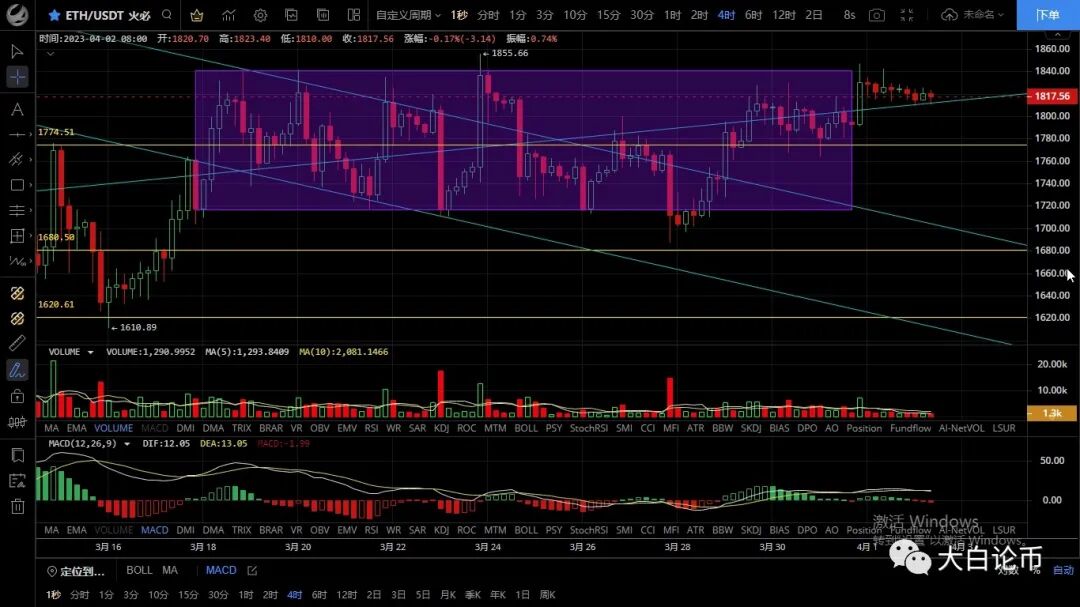
Task: Click the edit drawings list icon
Action: point(17,481)
